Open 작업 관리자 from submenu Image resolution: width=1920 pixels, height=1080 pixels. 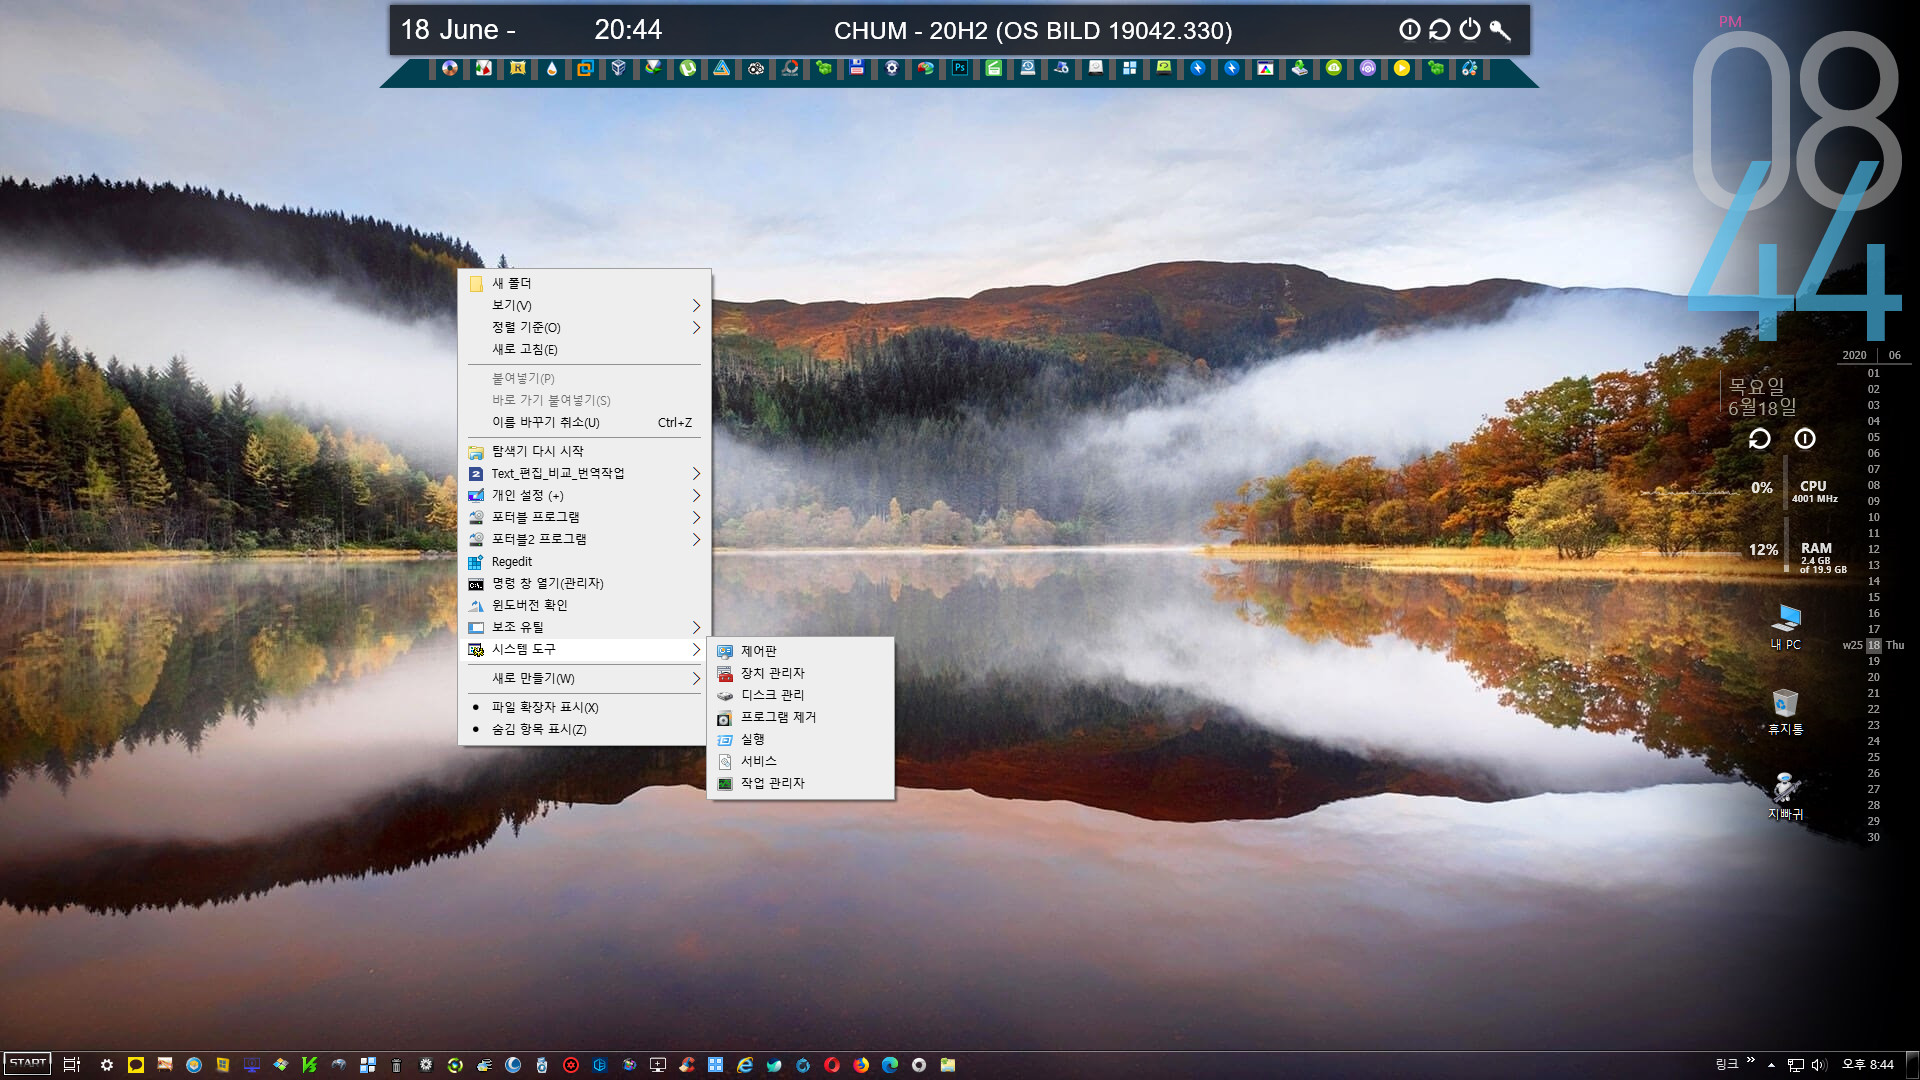point(800,783)
